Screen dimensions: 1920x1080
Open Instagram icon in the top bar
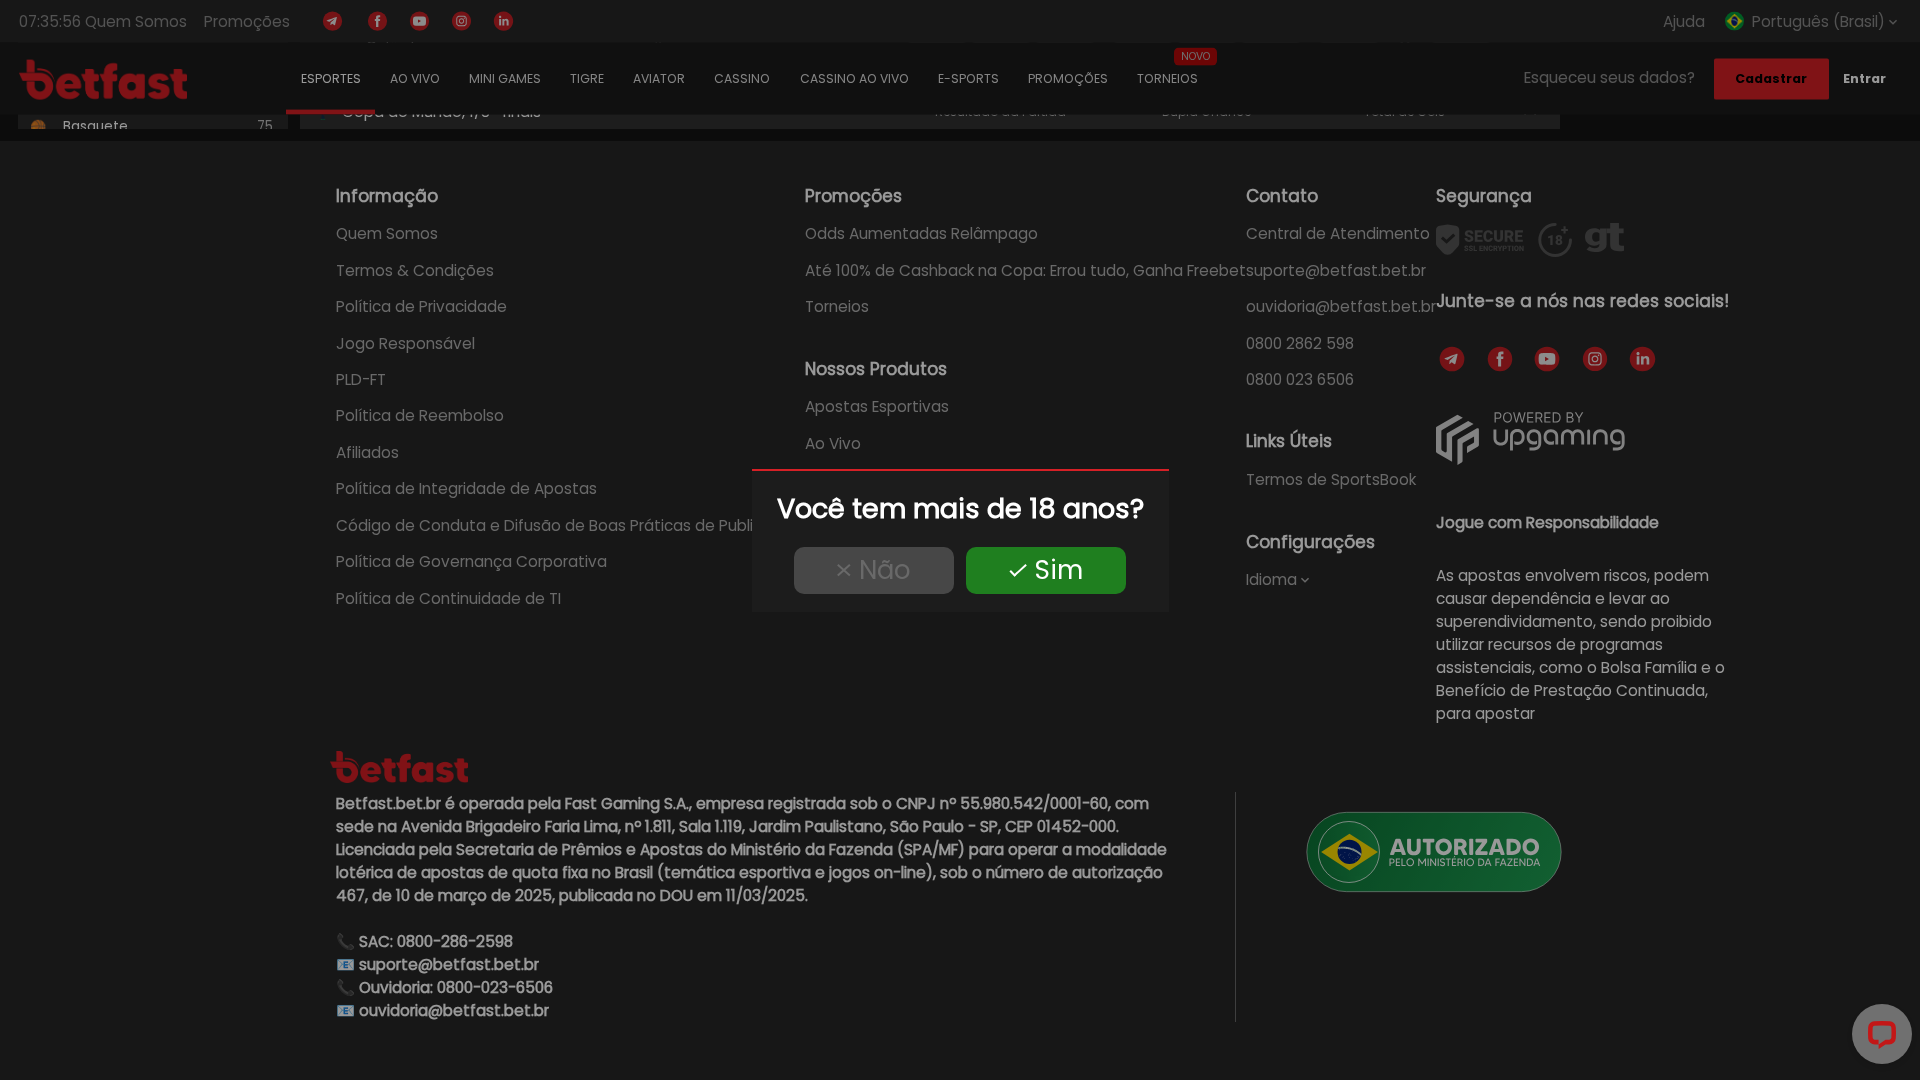pyautogui.click(x=461, y=21)
